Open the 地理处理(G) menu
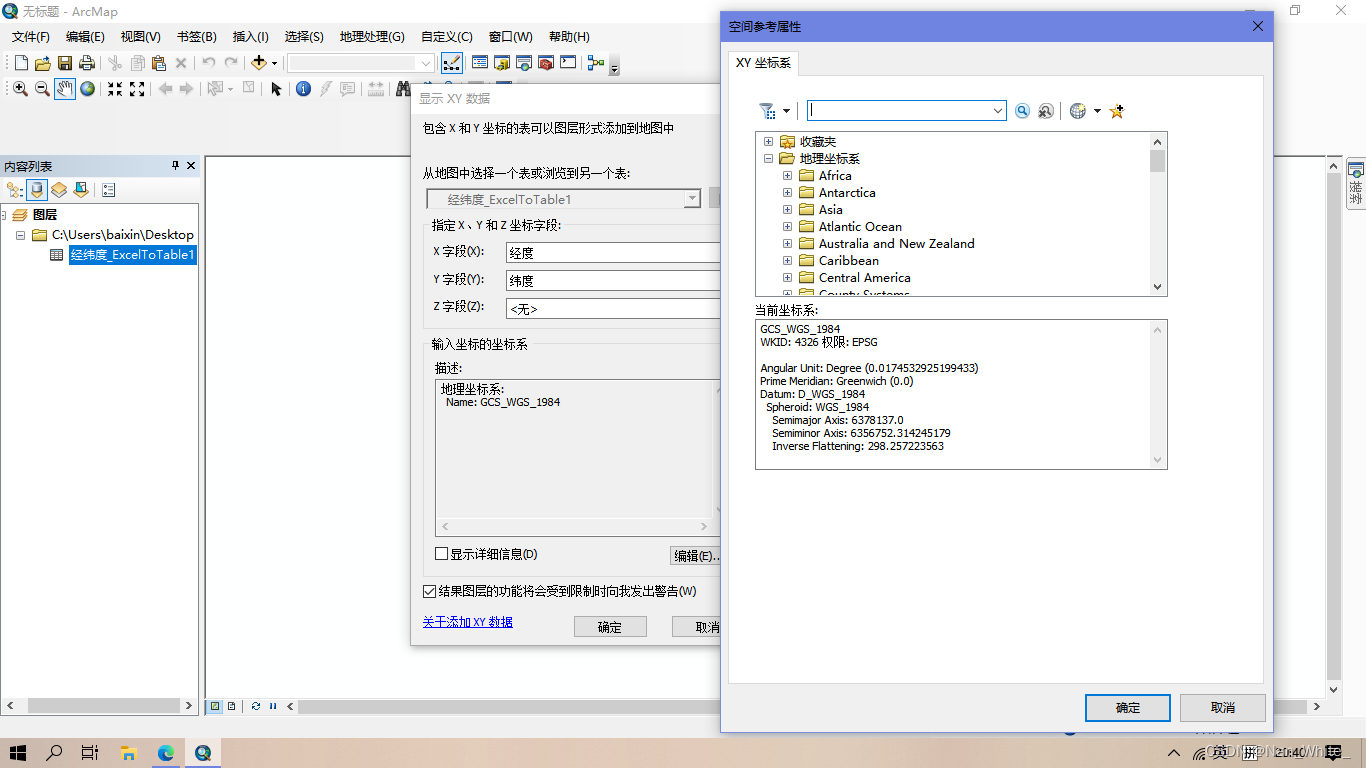This screenshot has height=768, width=1366. coord(372,37)
